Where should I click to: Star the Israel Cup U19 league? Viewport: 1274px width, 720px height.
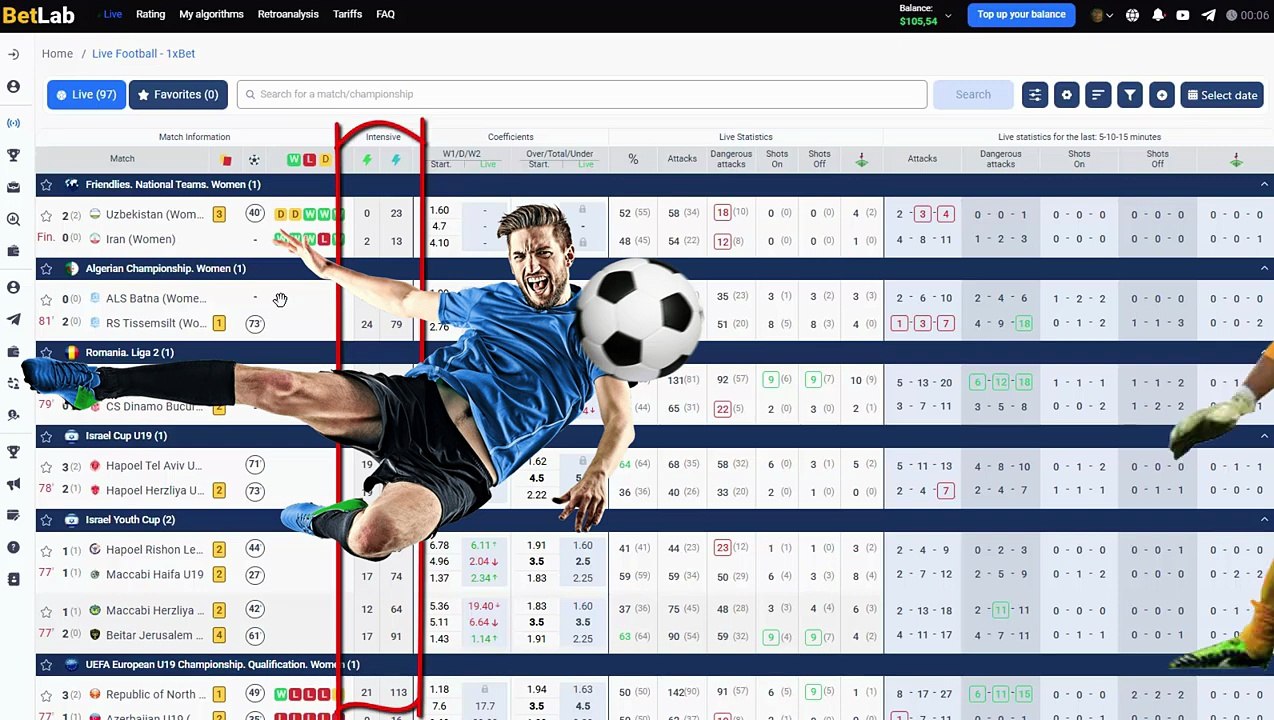click(x=46, y=436)
